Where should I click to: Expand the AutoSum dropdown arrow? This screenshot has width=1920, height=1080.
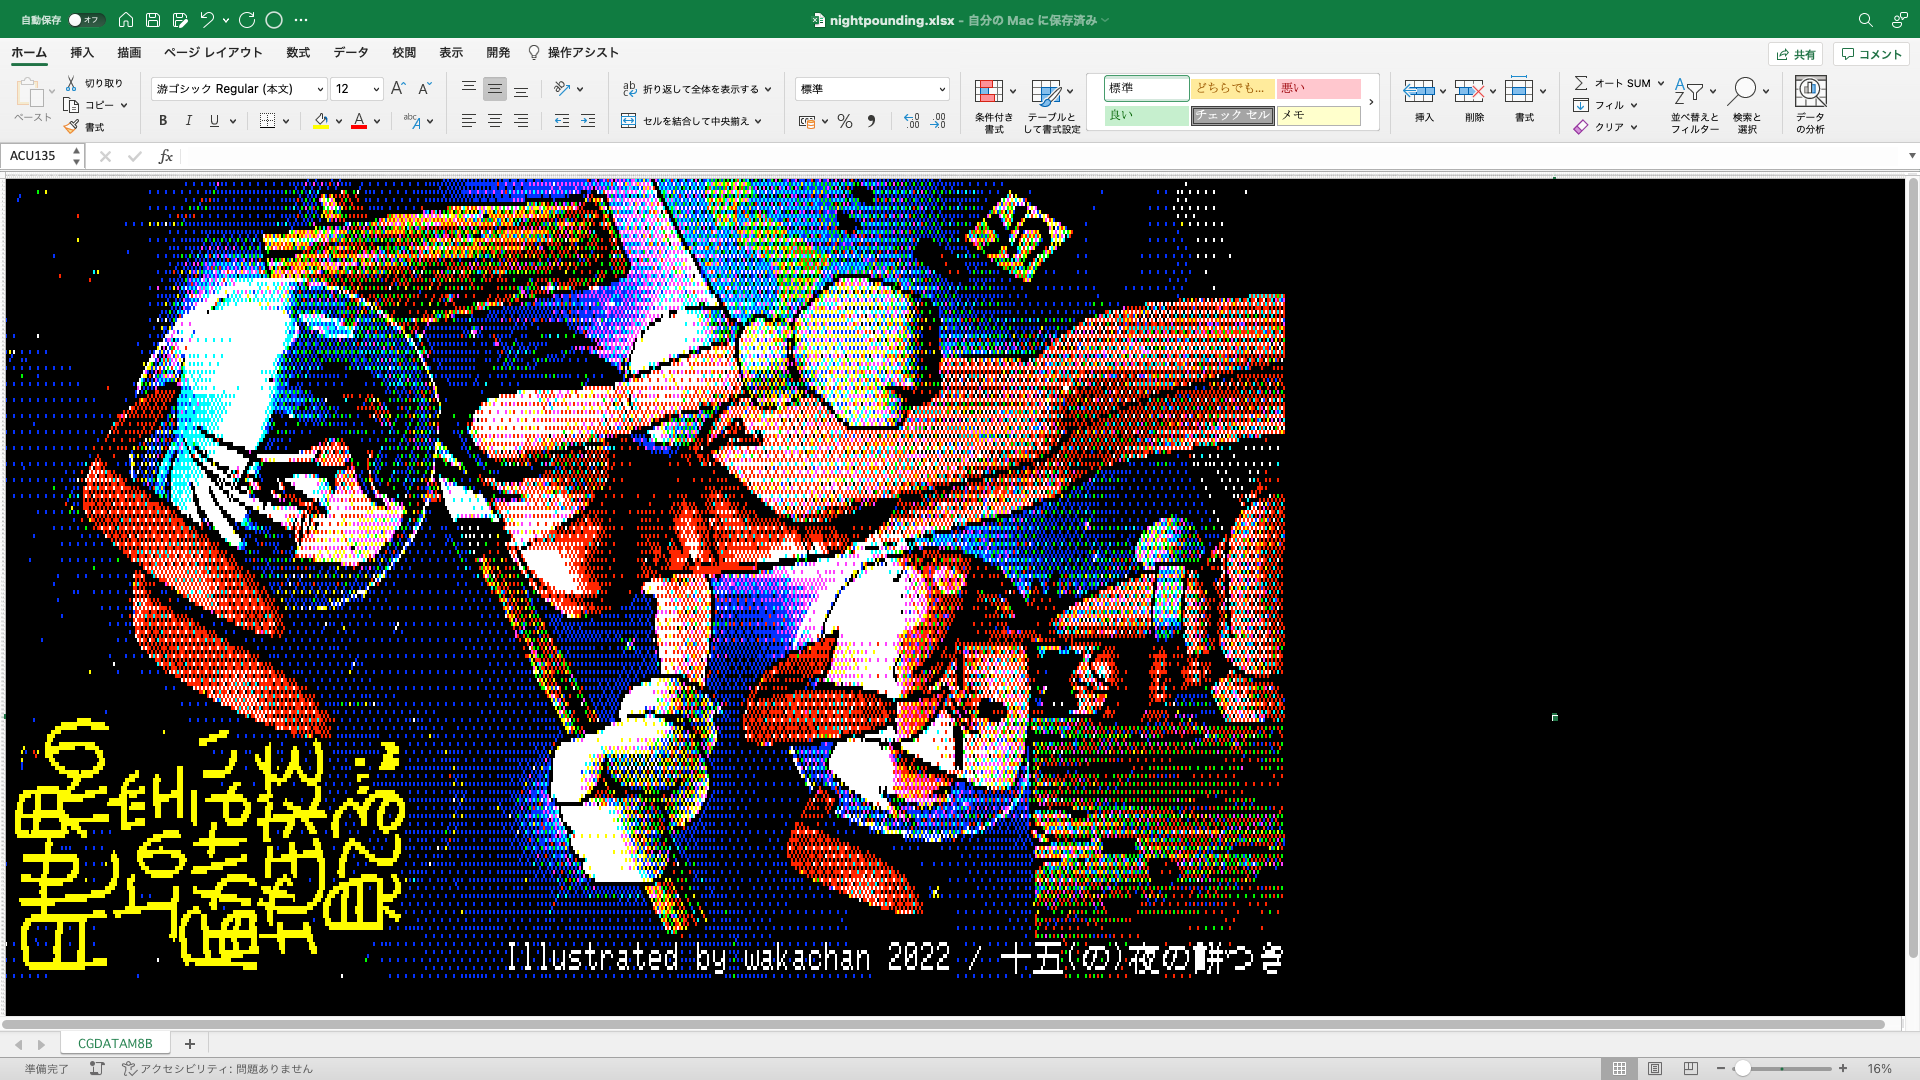click(1661, 83)
